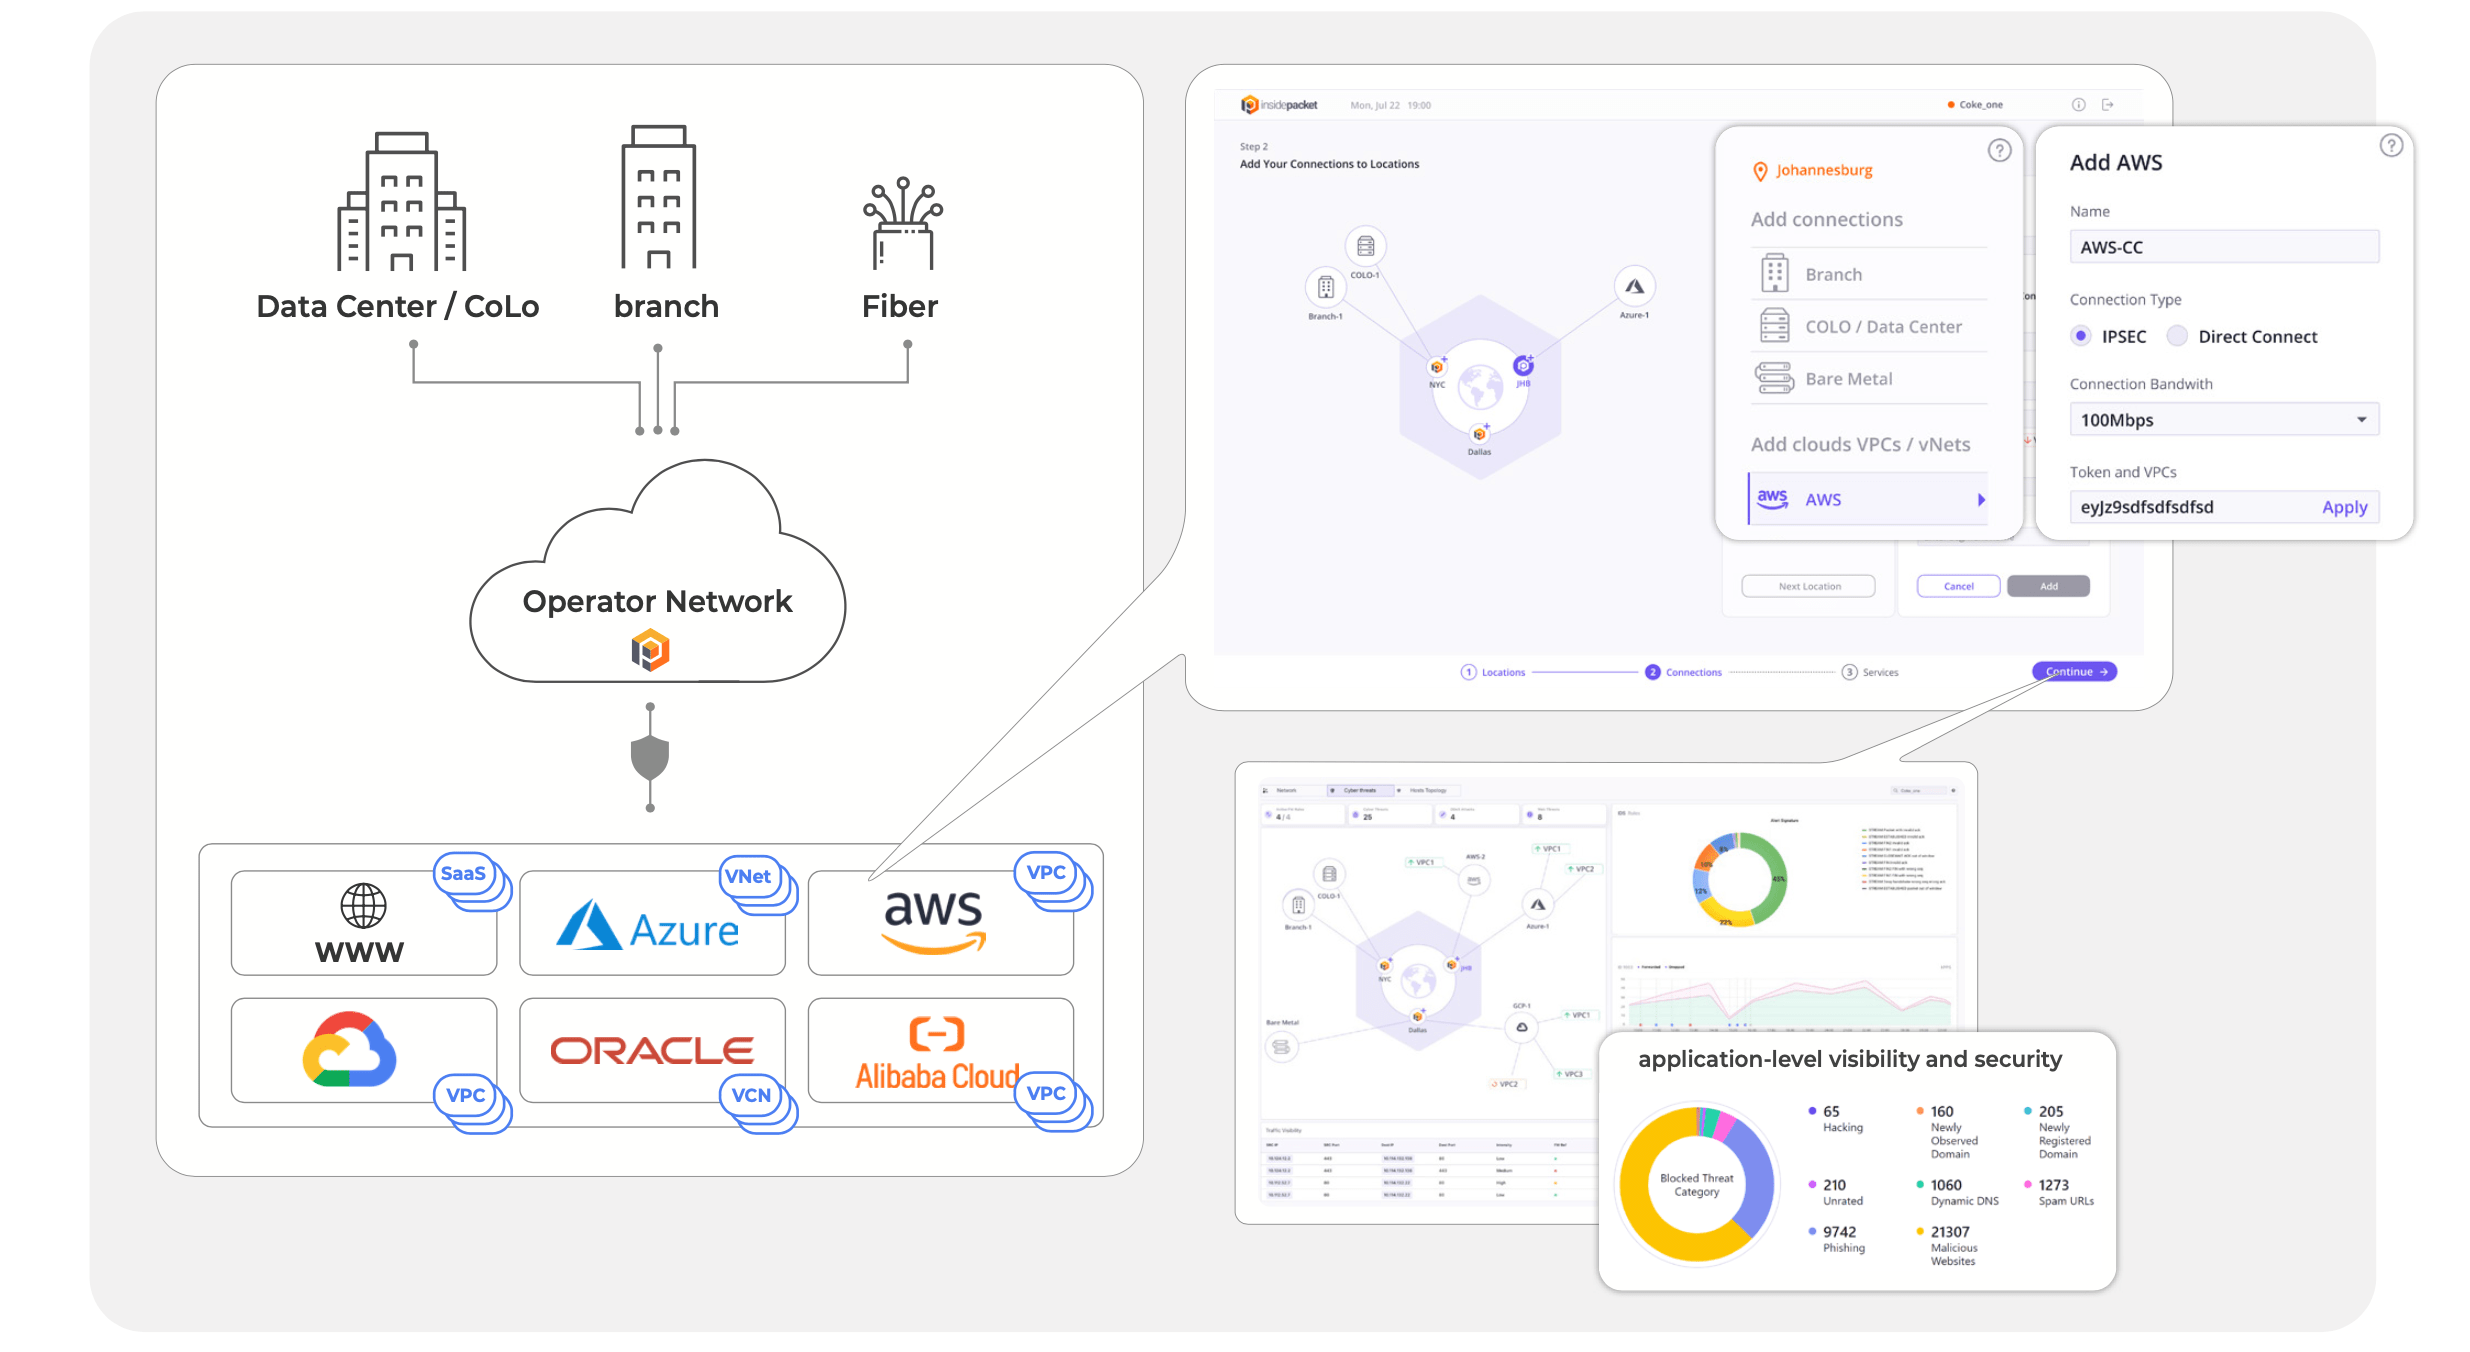Select the Branch building icon under Add connections
2470x1352 pixels.
pos(1775,272)
